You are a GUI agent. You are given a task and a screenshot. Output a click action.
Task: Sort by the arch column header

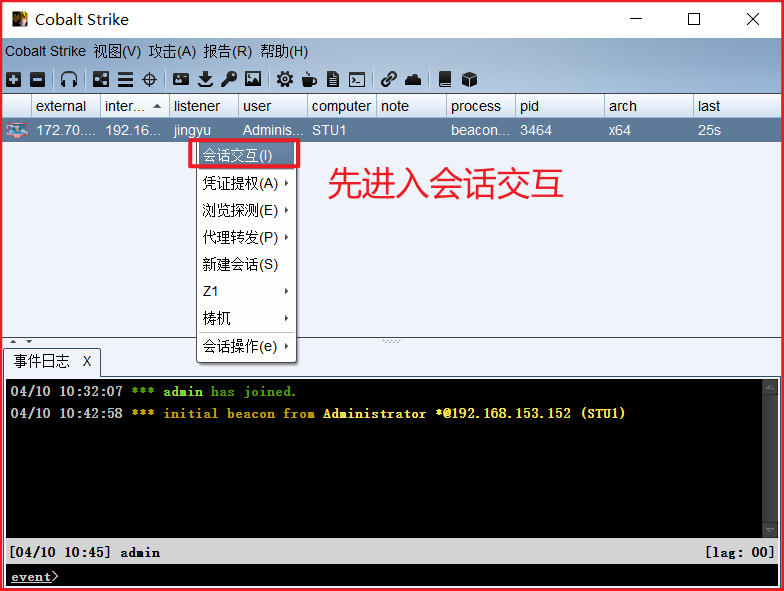coord(649,106)
